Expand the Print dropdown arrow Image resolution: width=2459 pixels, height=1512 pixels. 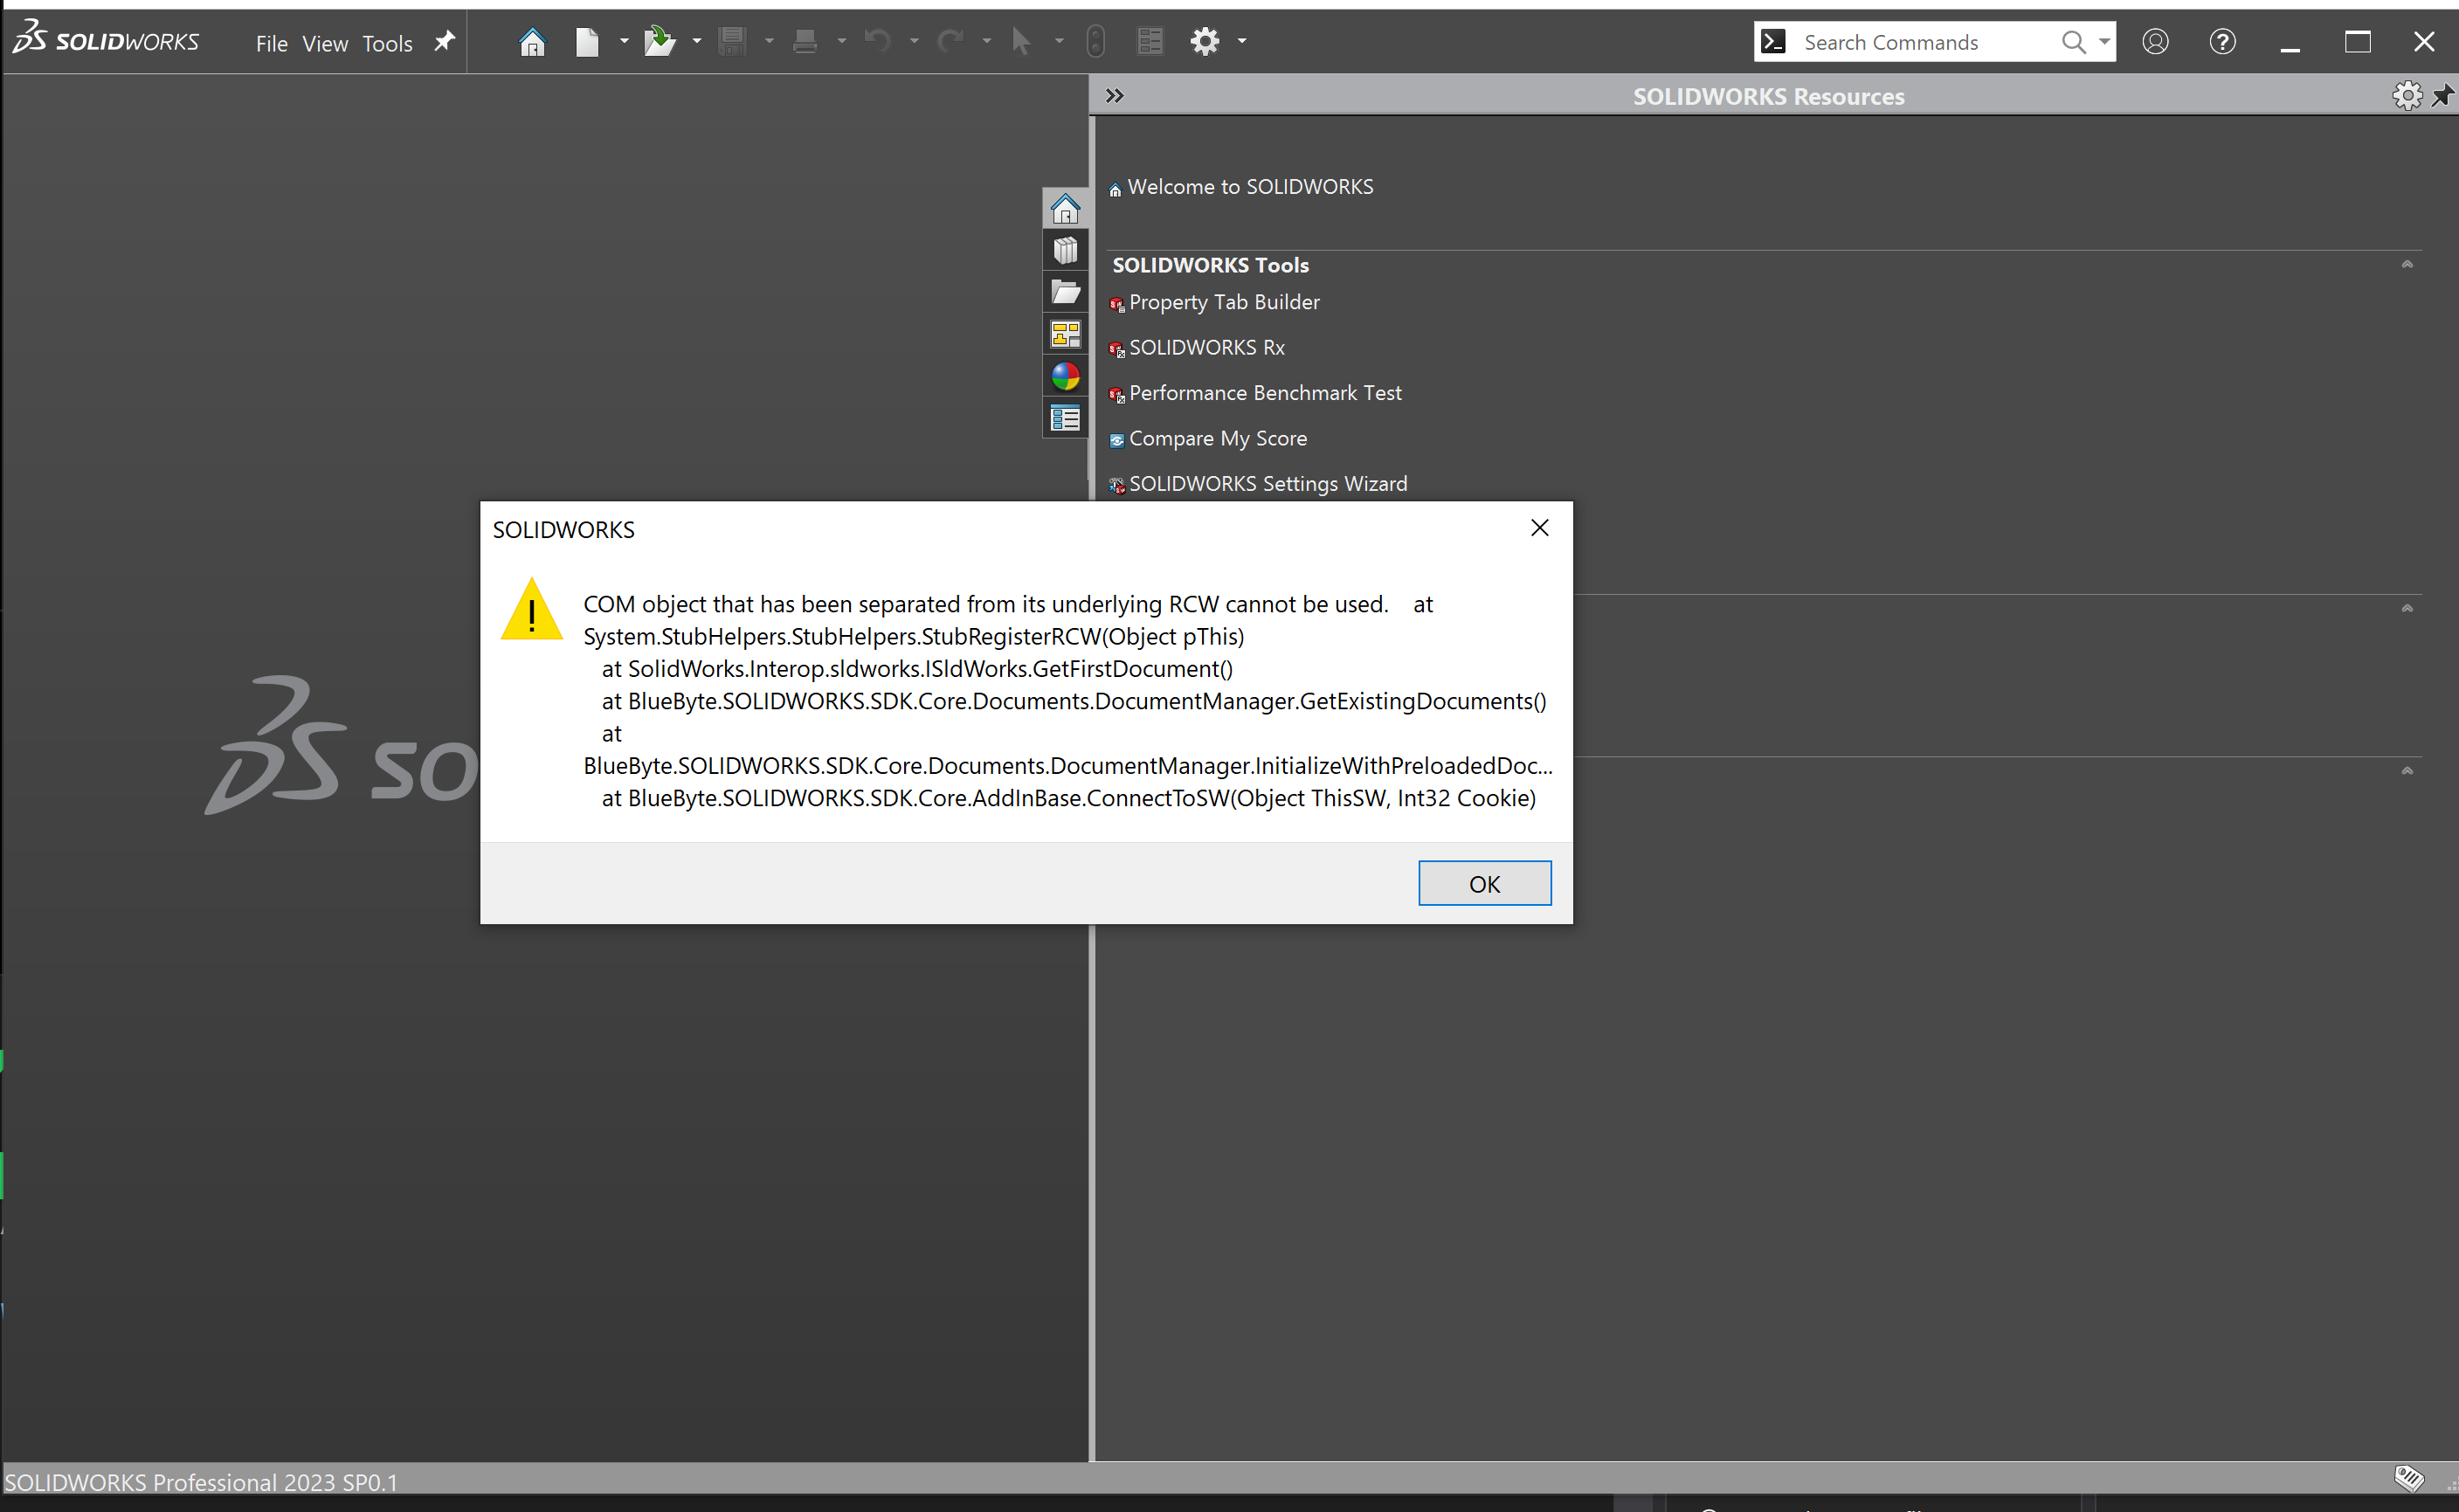click(x=842, y=42)
